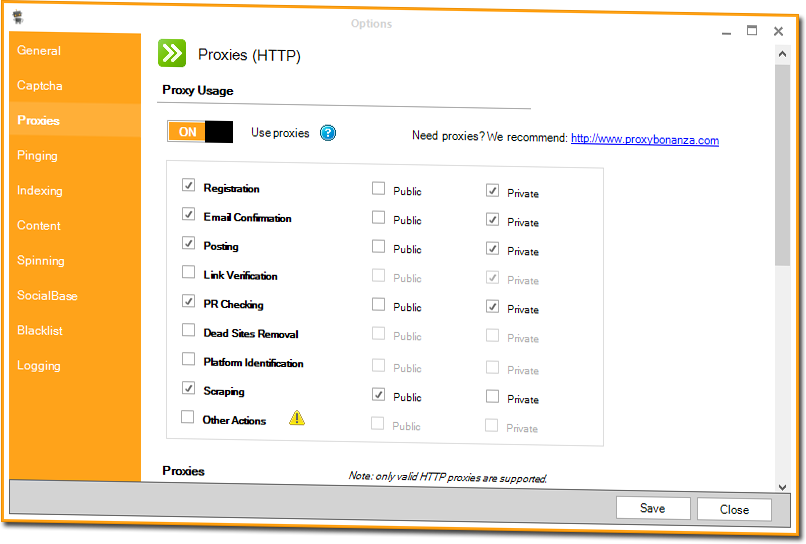Viewport: 806px width, 544px height.
Task: Uncheck the Registration checkbox
Action: tap(188, 185)
